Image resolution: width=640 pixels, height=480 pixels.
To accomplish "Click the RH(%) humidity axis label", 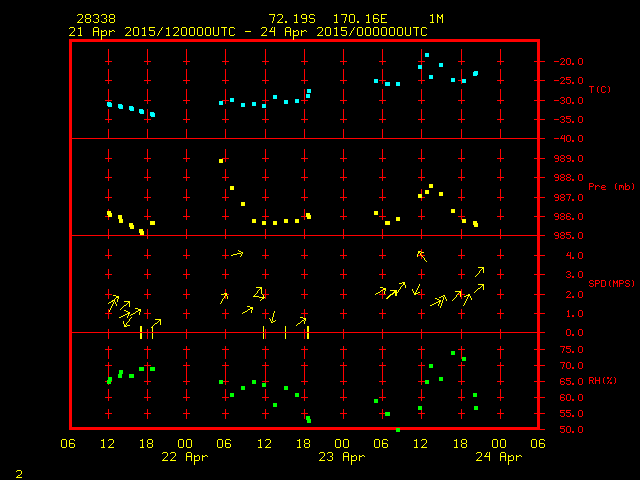I will (x=602, y=381).
